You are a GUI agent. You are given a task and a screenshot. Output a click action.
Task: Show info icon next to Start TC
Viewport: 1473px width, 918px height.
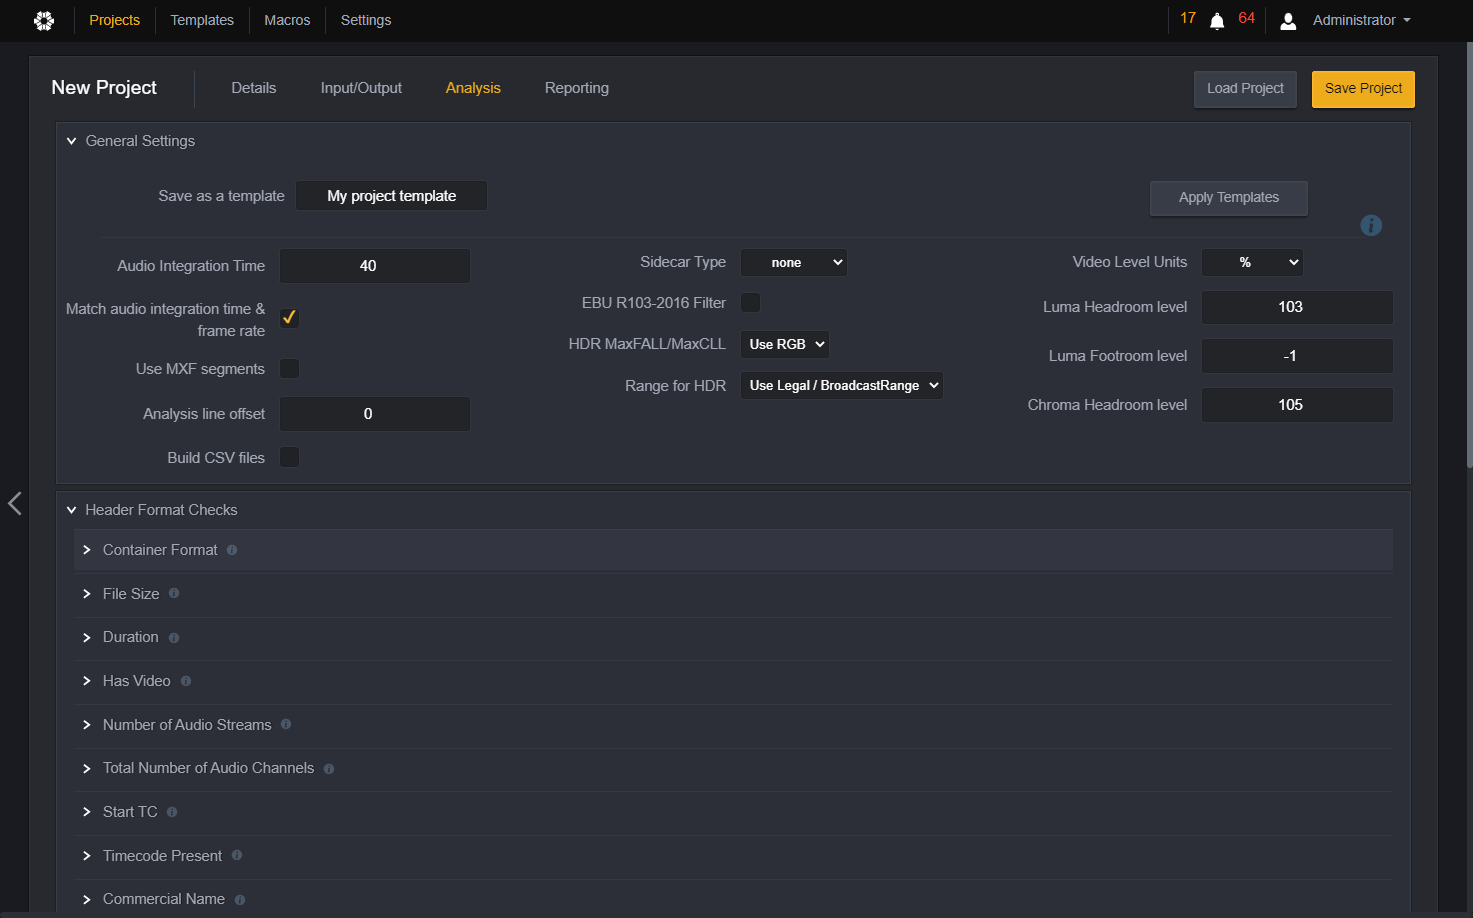click(172, 812)
